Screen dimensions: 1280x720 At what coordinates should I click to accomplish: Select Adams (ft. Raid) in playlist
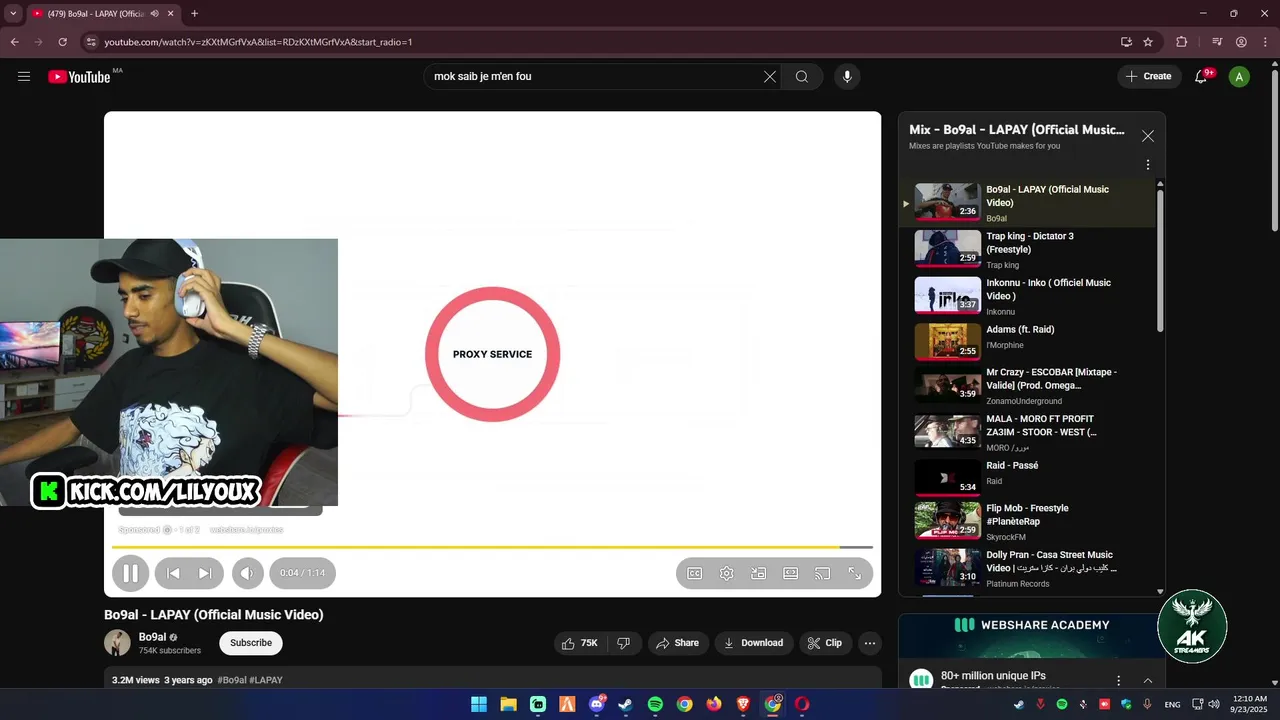click(x=1028, y=343)
